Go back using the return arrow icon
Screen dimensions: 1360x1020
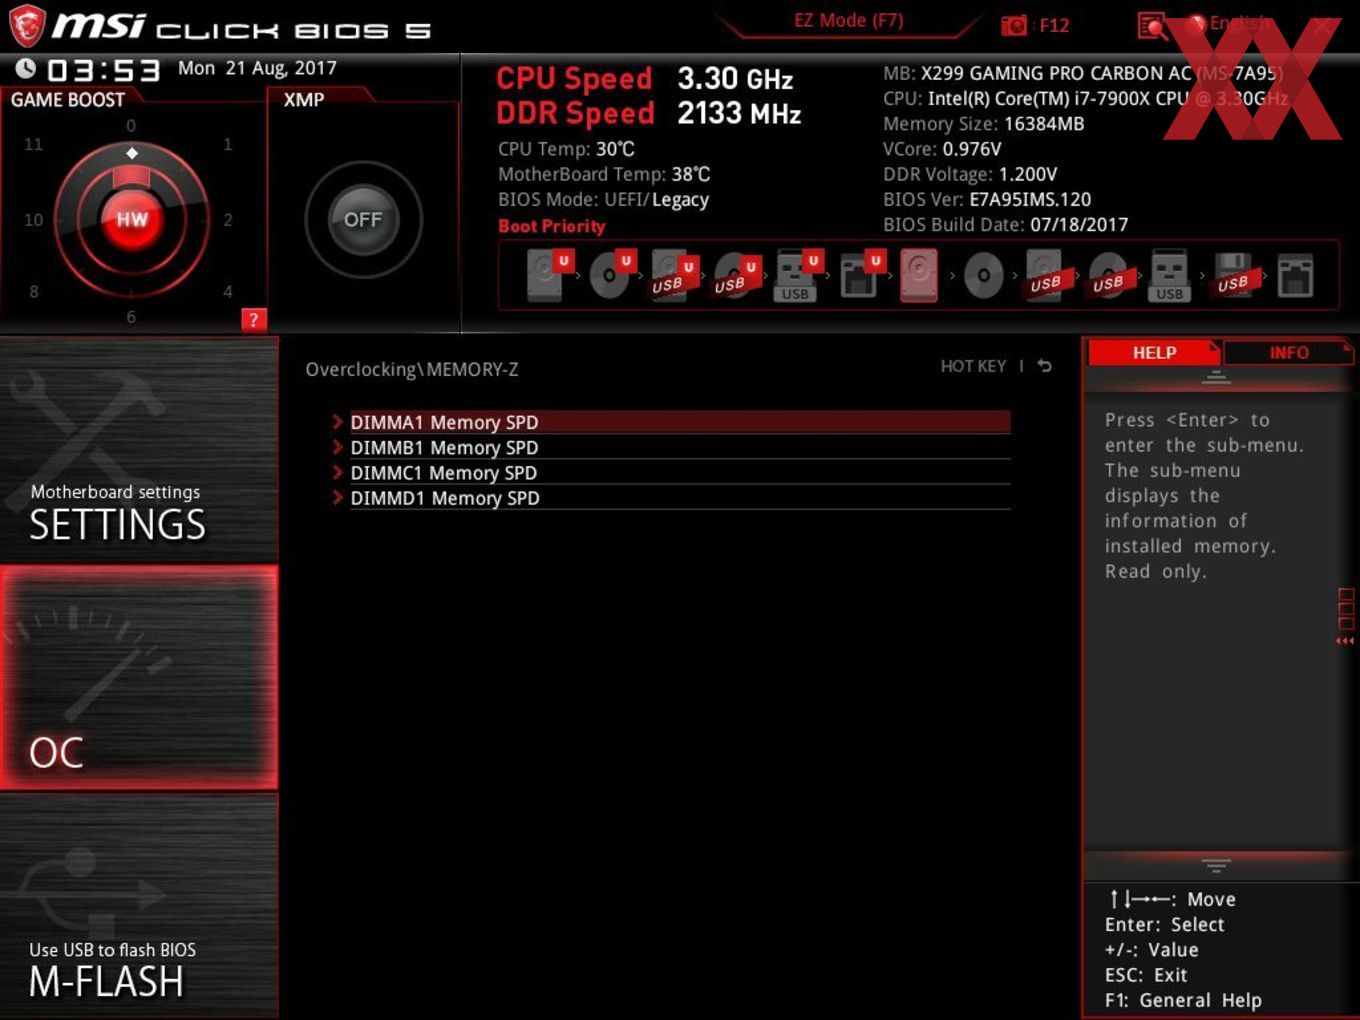(x=1044, y=366)
